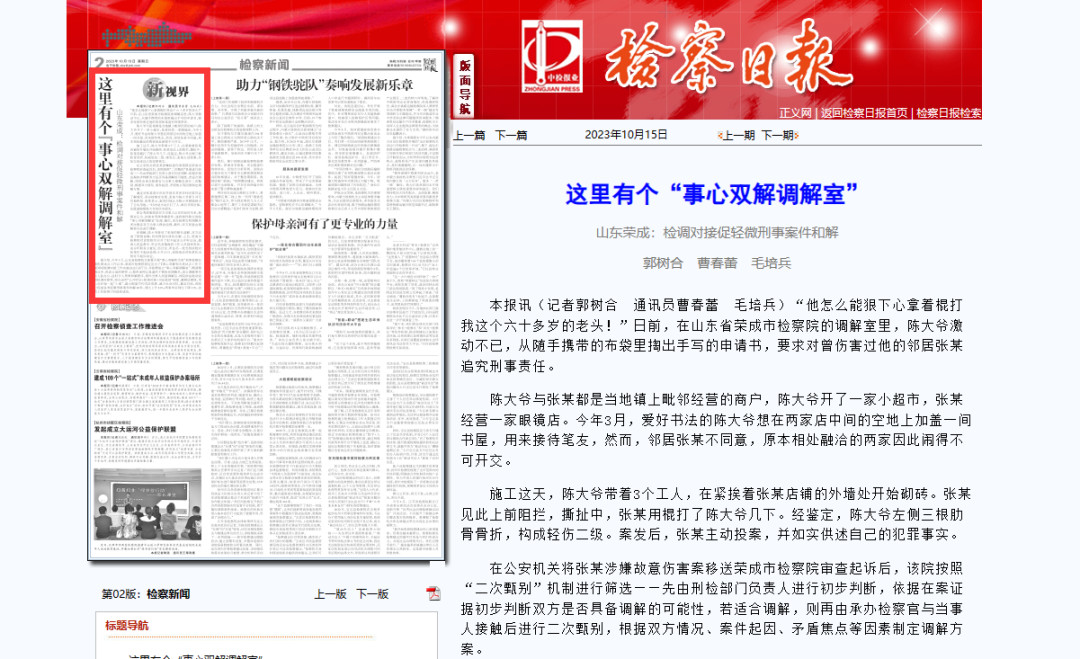Click the 第02版：检察新闻 page label
Viewport: 1080px width, 659px height.
click(x=145, y=594)
